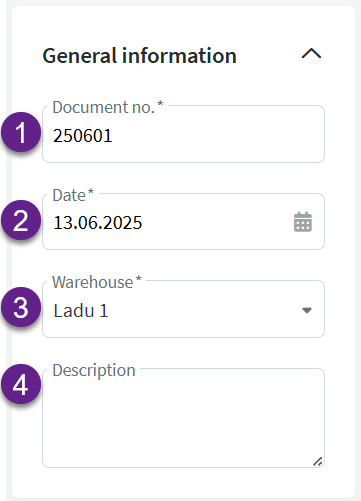361x501 pixels.
Task: Click the 250601 document number value
Action: coord(83,136)
